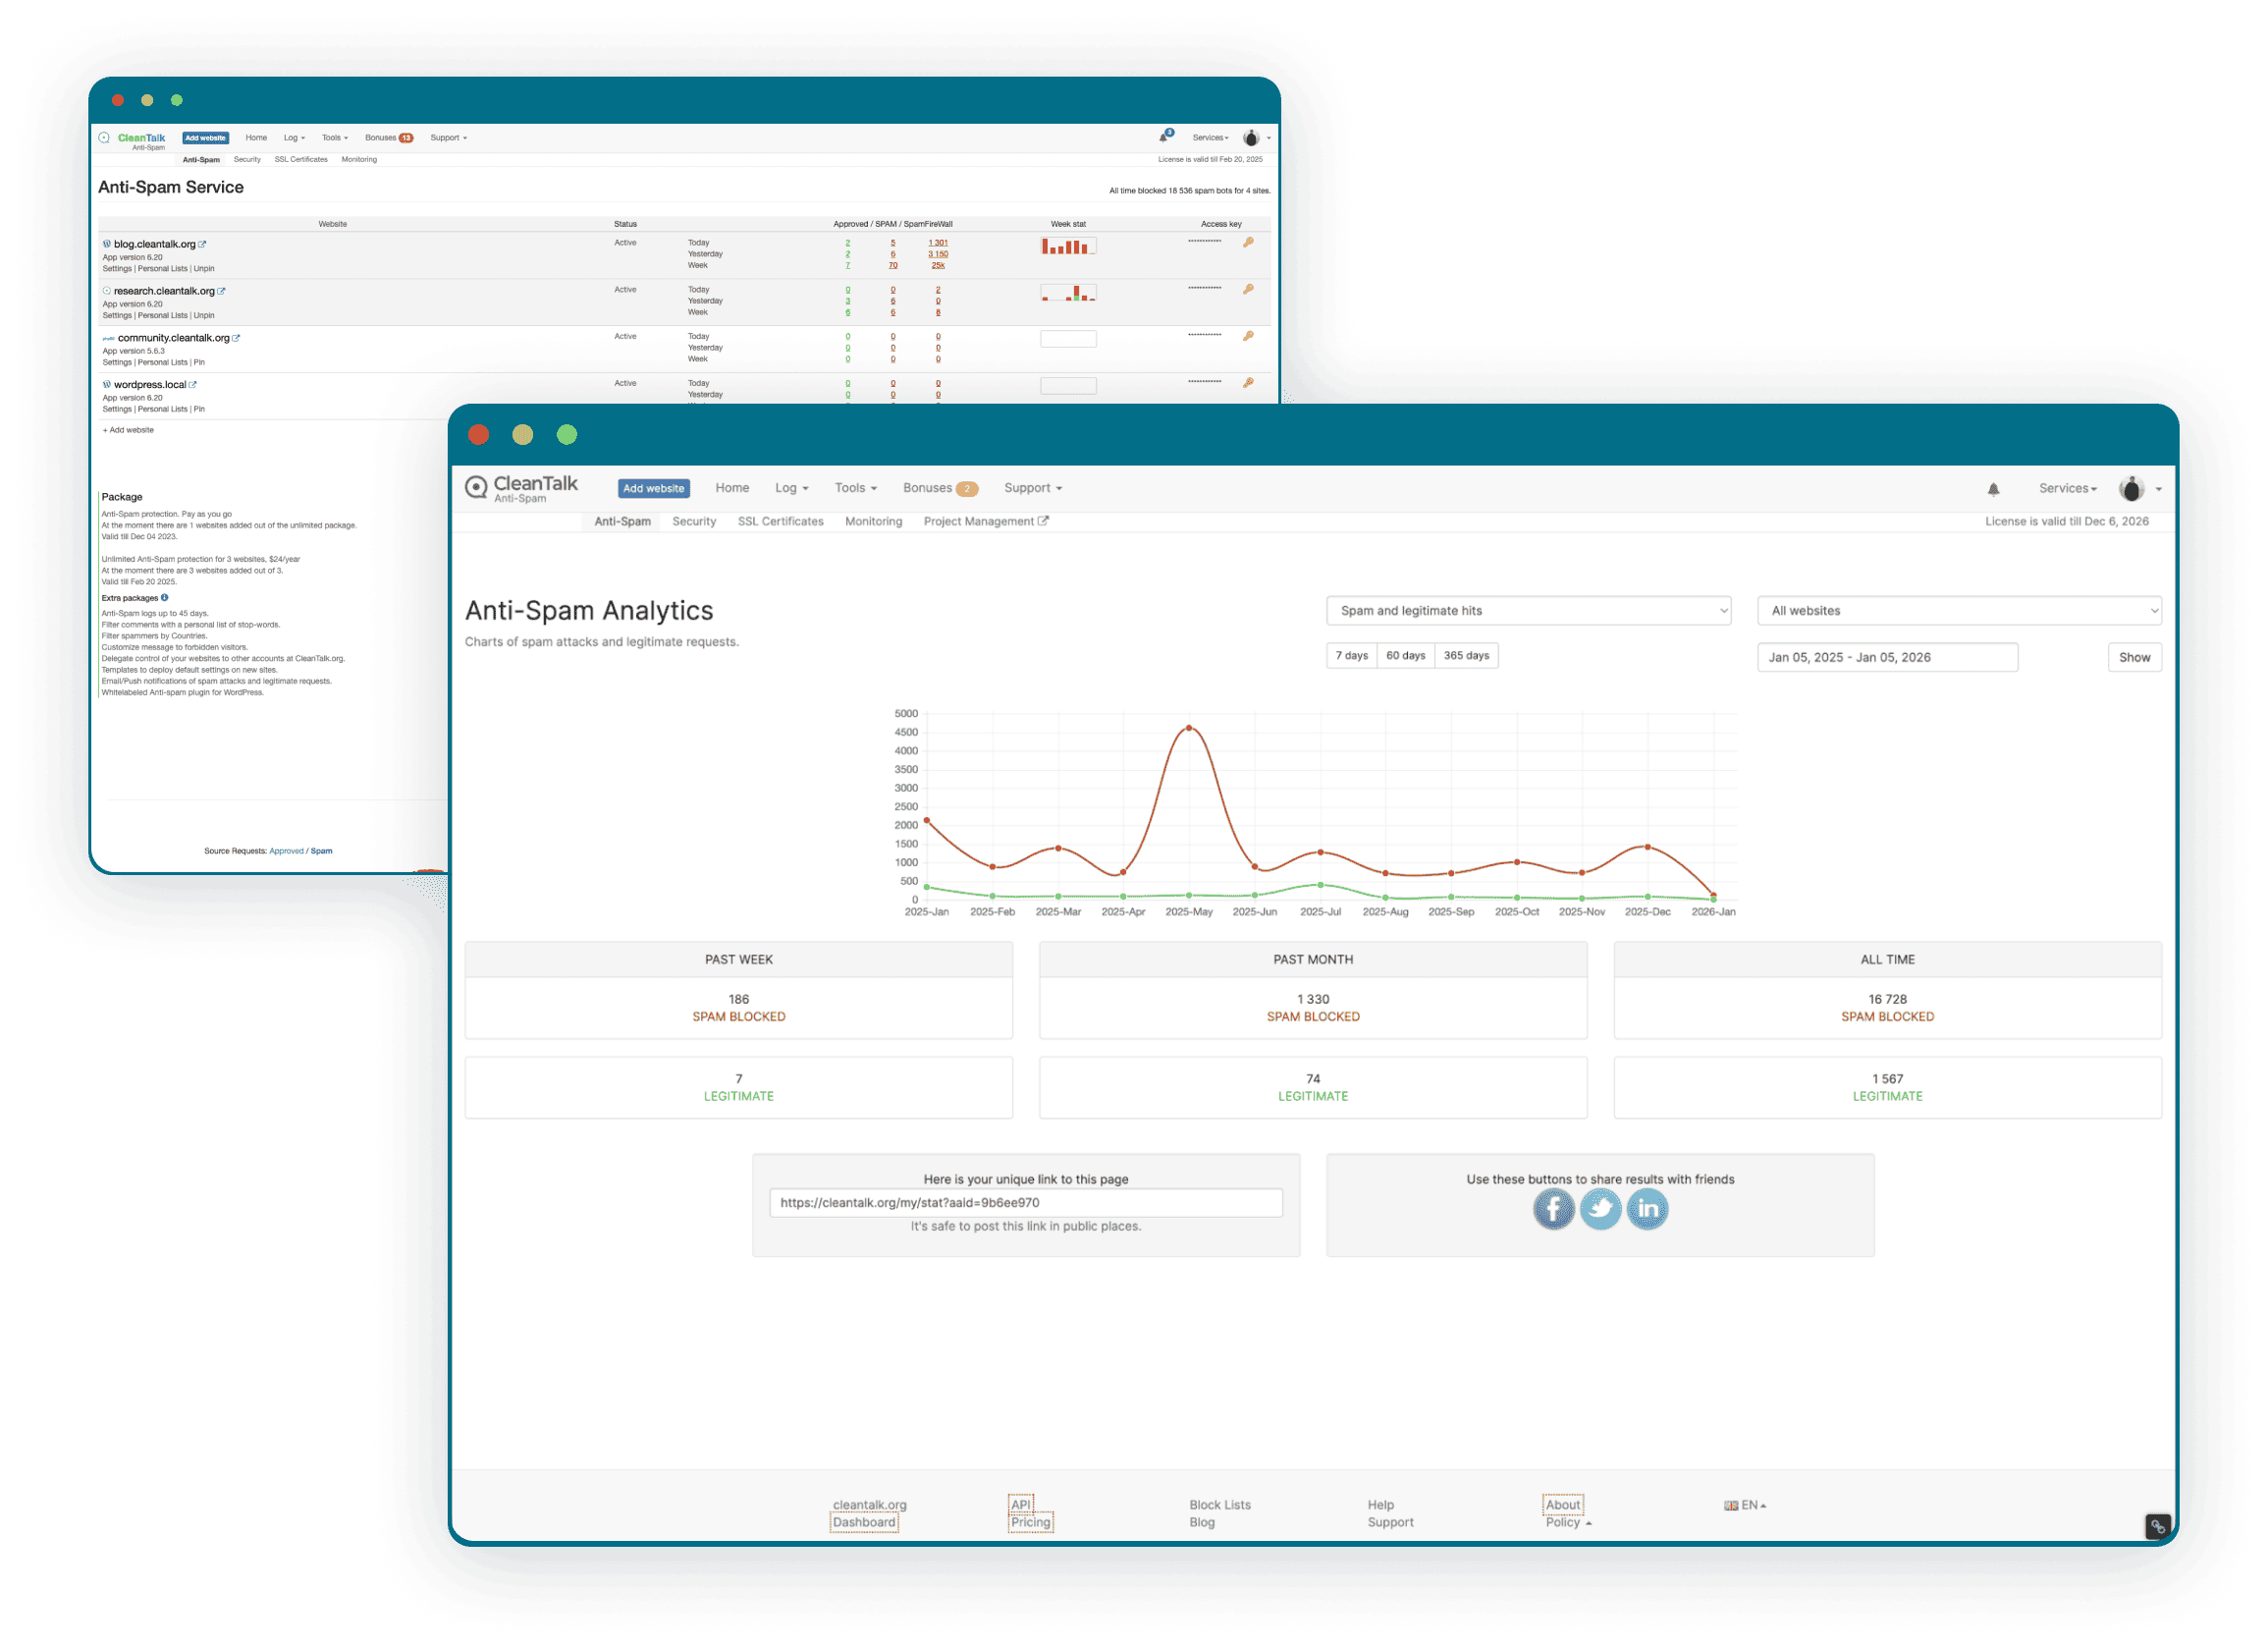Expand the Tools menu in front window
Screen dimensions: 2268x1647
(855, 488)
